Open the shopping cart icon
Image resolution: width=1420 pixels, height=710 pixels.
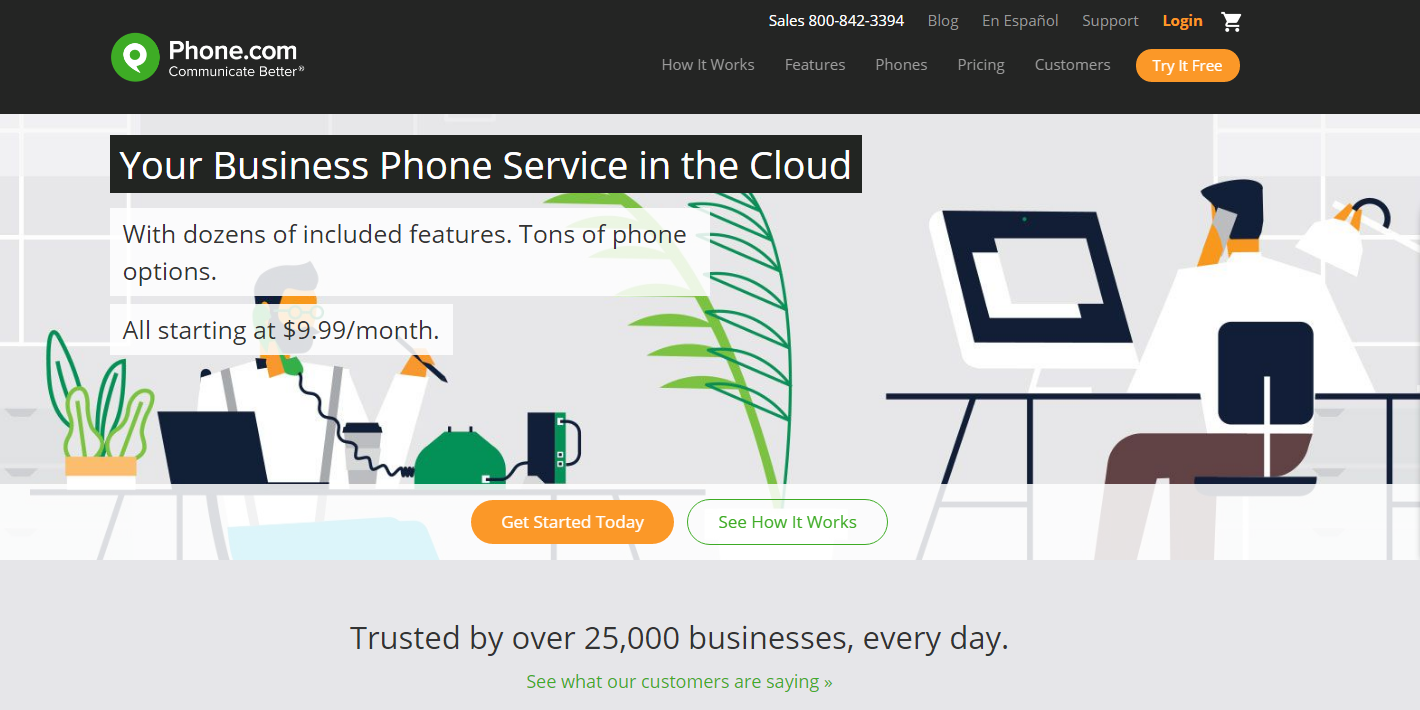1231,21
